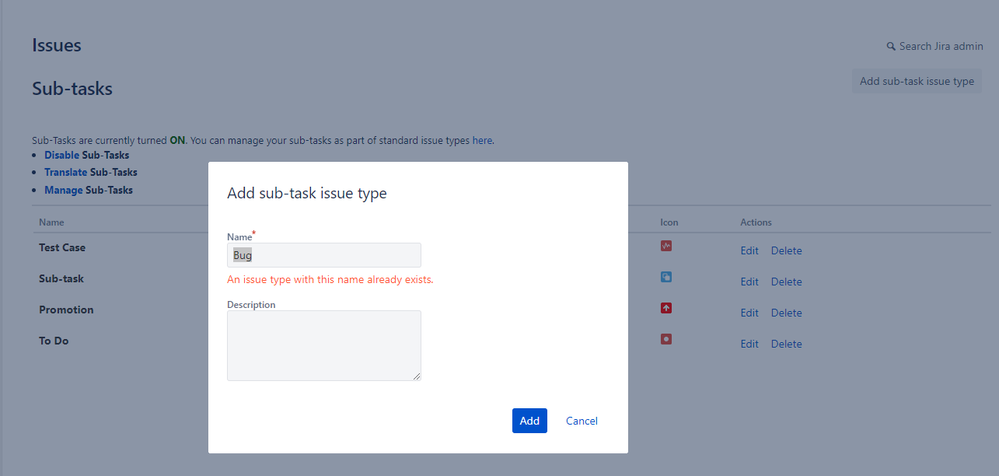Click the 'Sub-task' name cell
The width and height of the screenshot is (999, 476).
pos(61,278)
